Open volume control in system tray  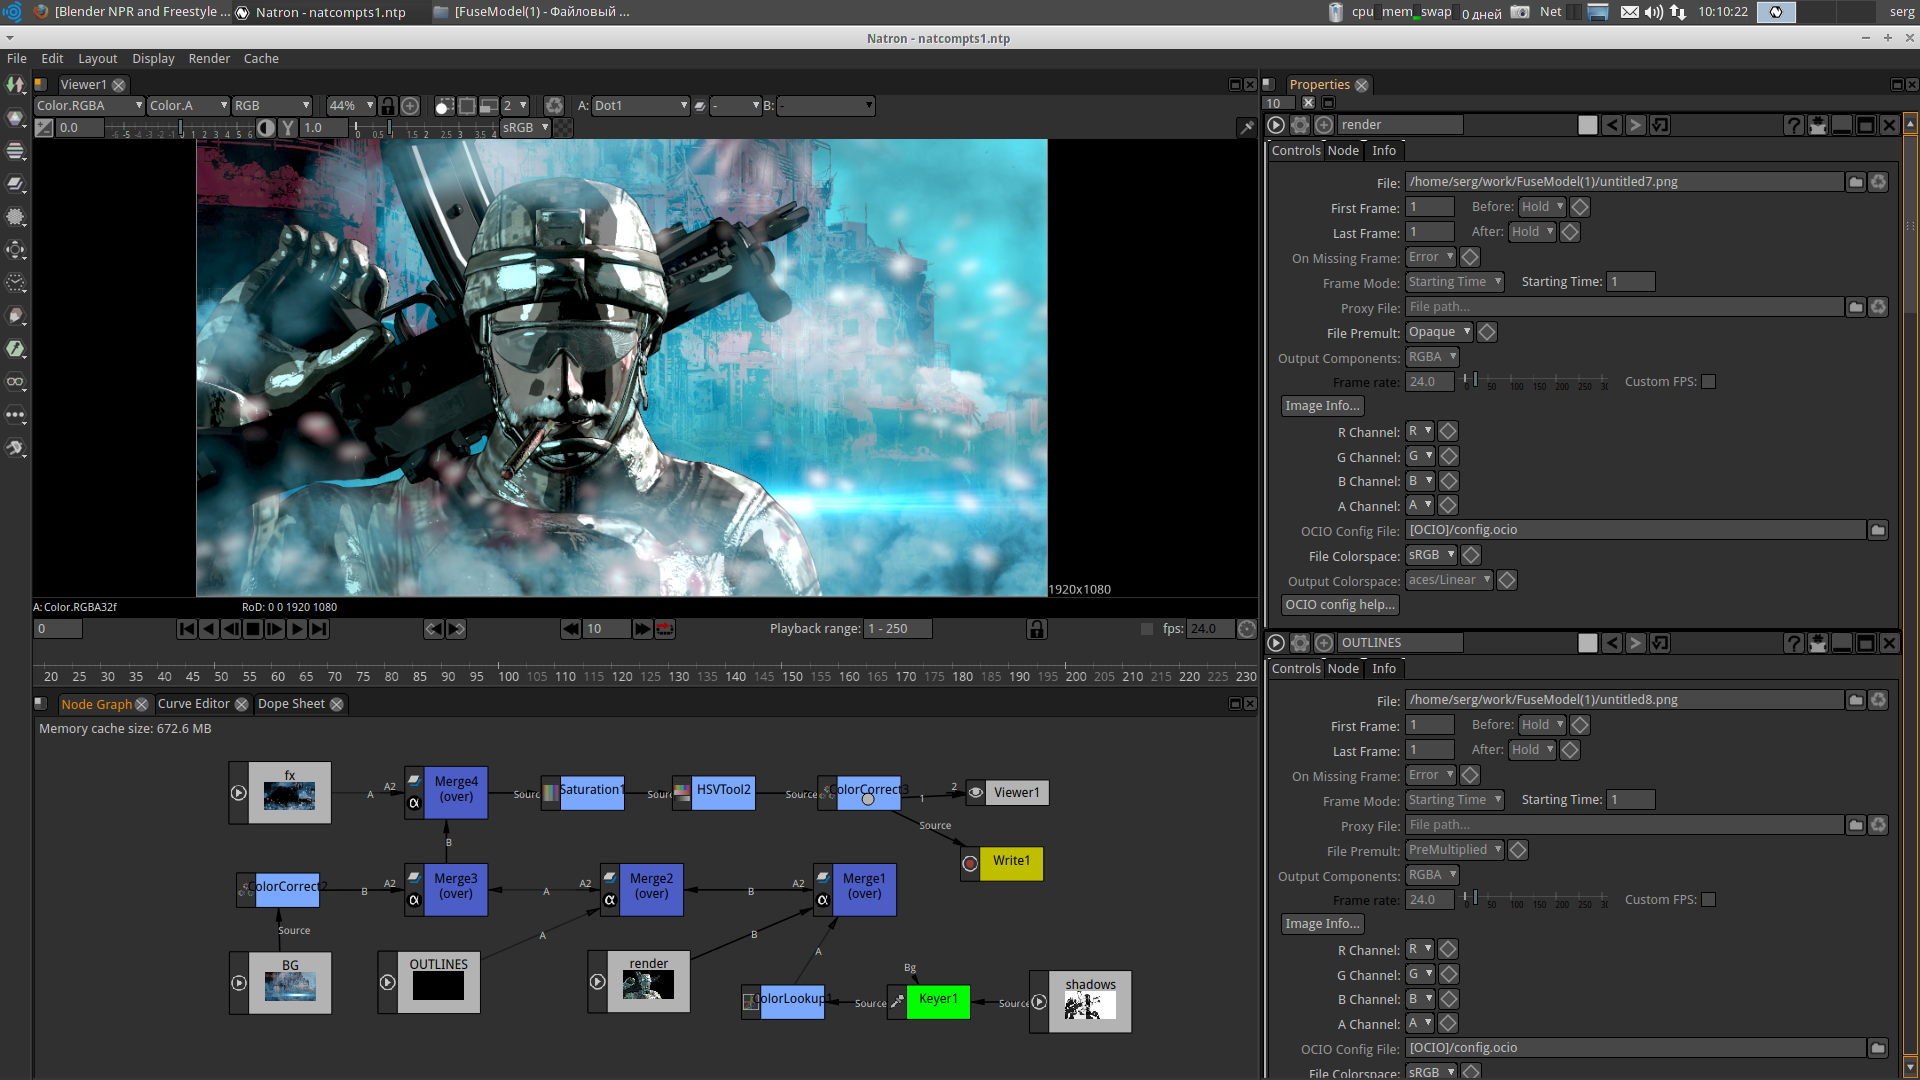[1654, 12]
